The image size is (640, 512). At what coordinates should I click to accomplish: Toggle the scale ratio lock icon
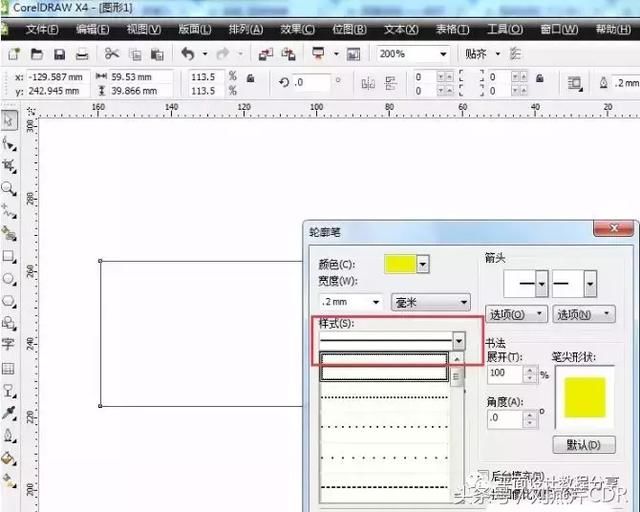(x=251, y=78)
